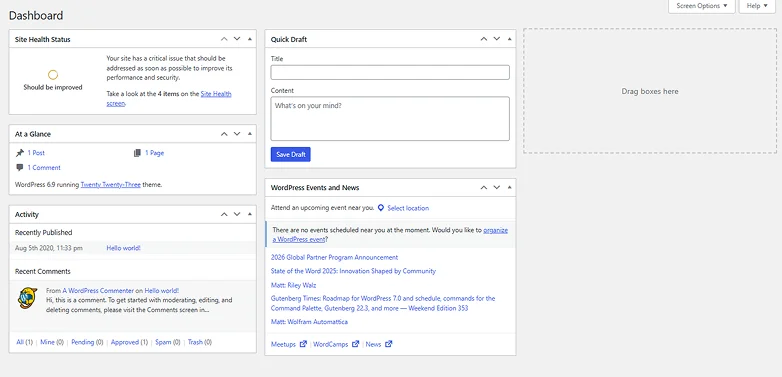Open the Hello world! recently published post
Viewport: 782px width, 377px height.
pos(124,248)
